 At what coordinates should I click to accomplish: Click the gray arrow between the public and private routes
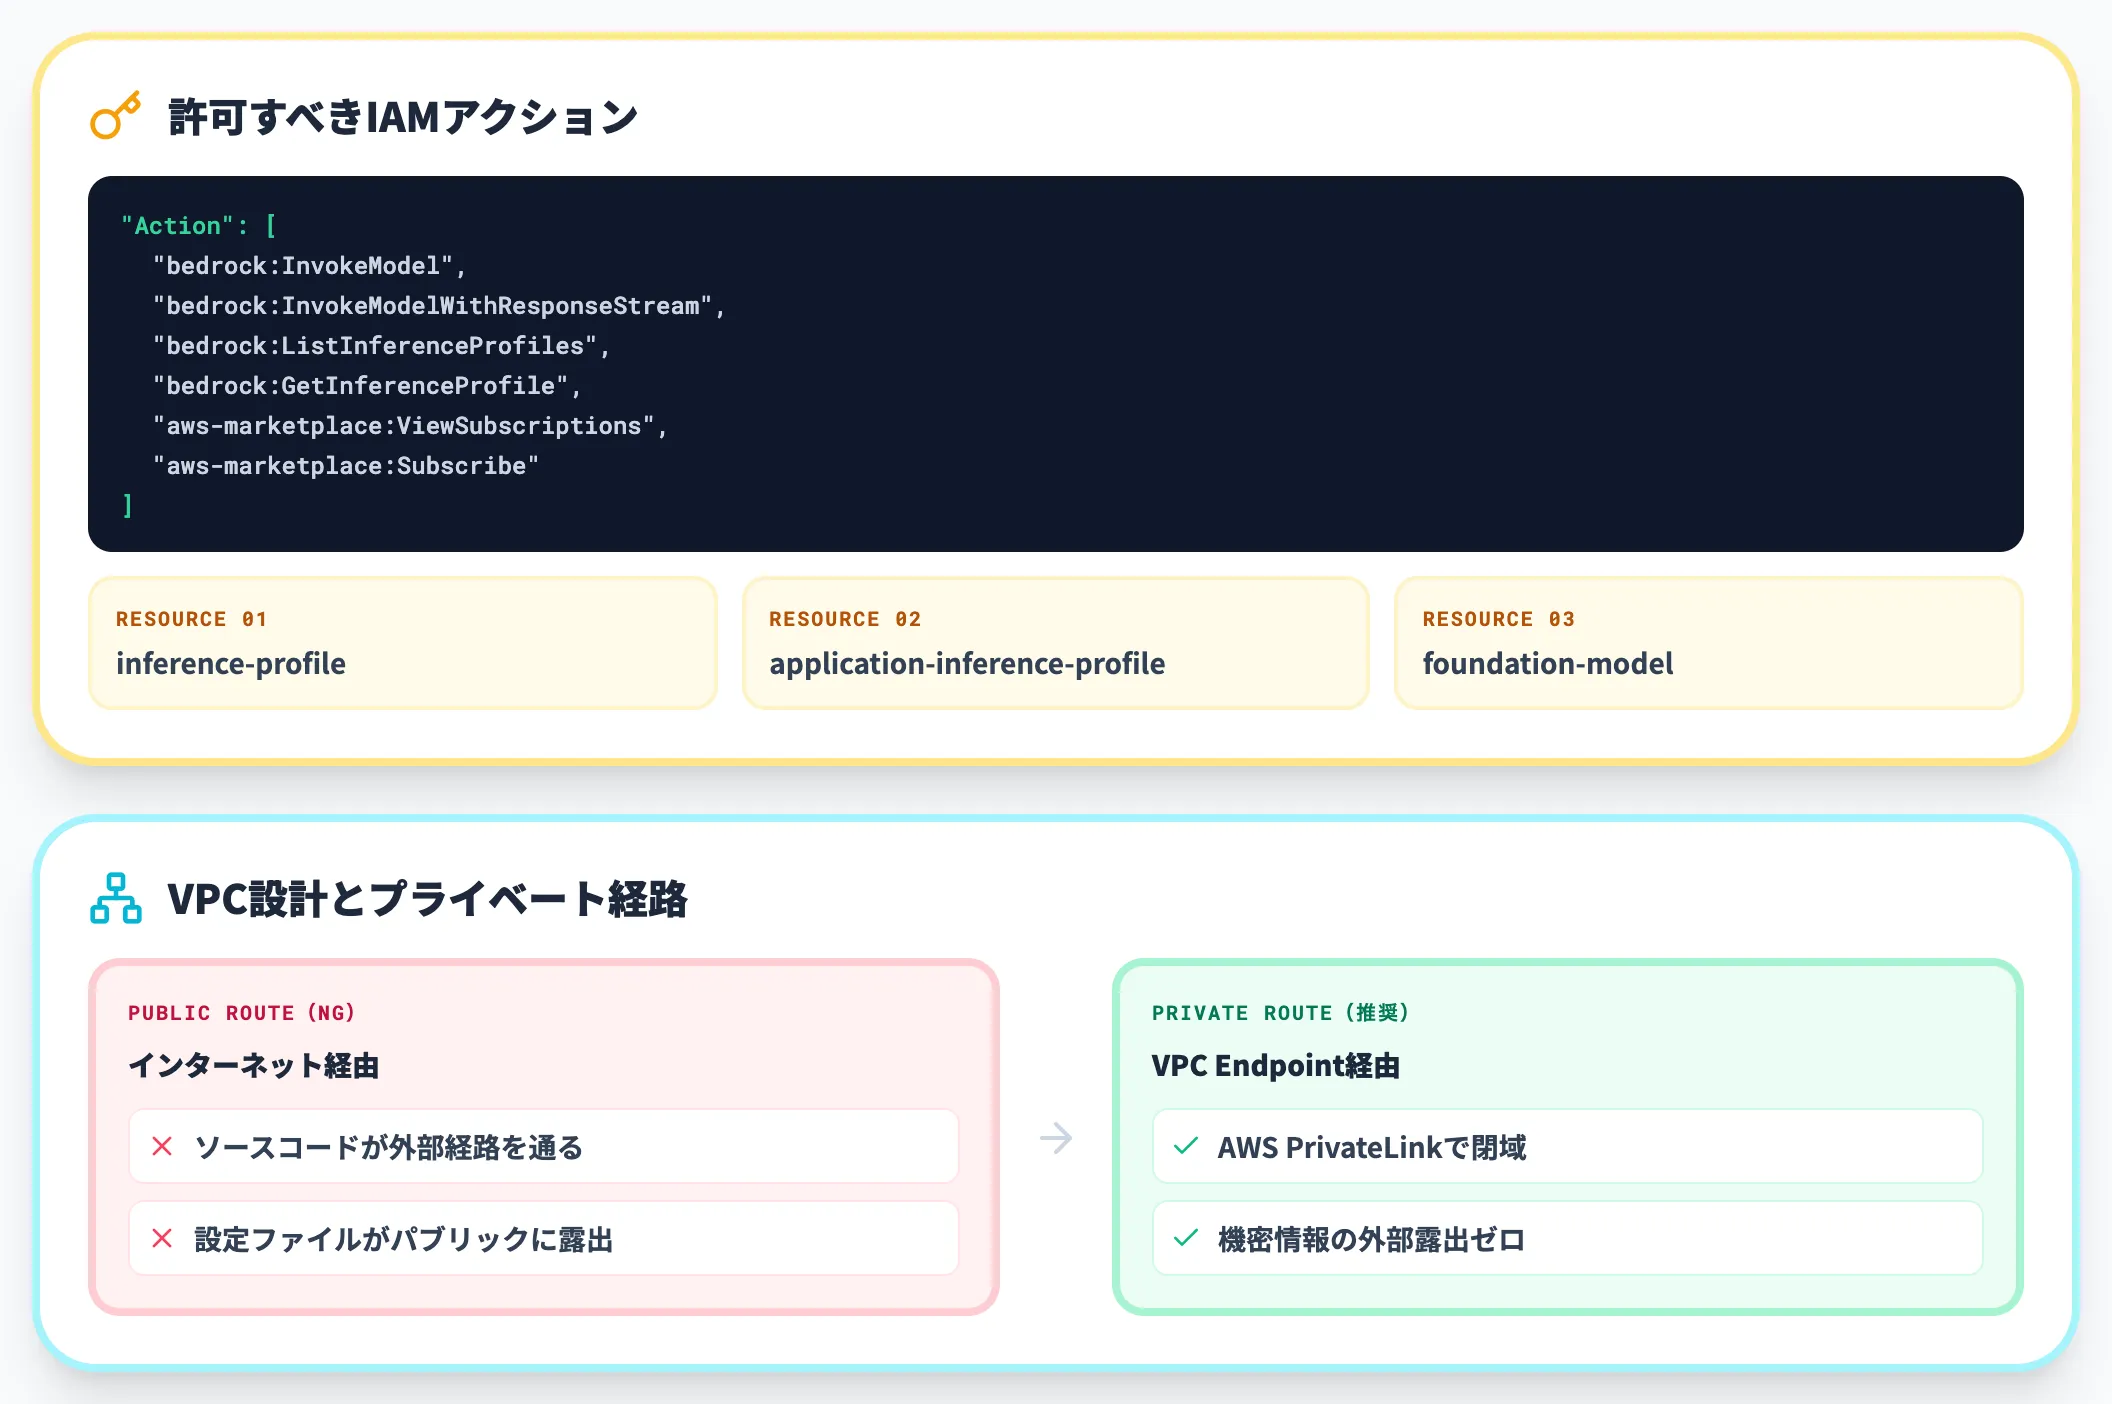pyautogui.click(x=1056, y=1138)
